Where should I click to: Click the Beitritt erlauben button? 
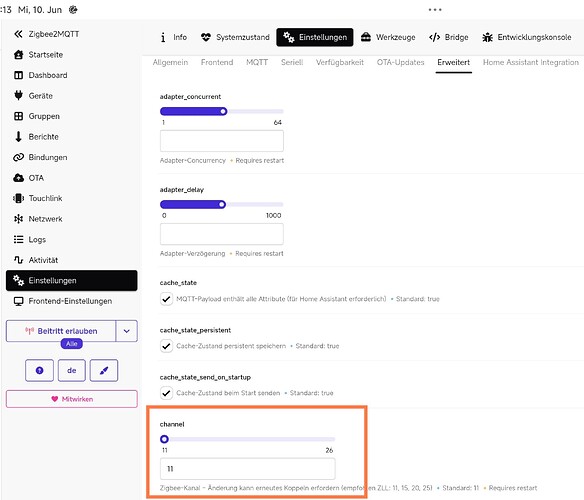61,331
